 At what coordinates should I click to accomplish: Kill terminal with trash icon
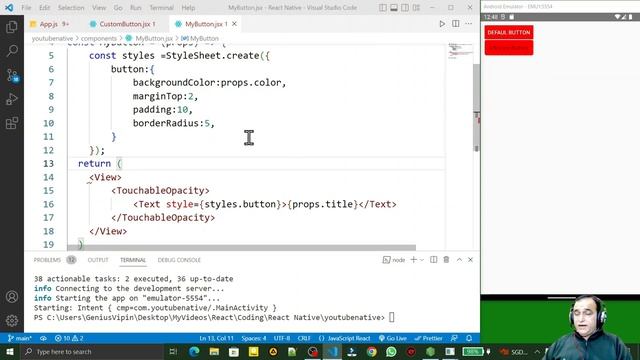coord(446,260)
